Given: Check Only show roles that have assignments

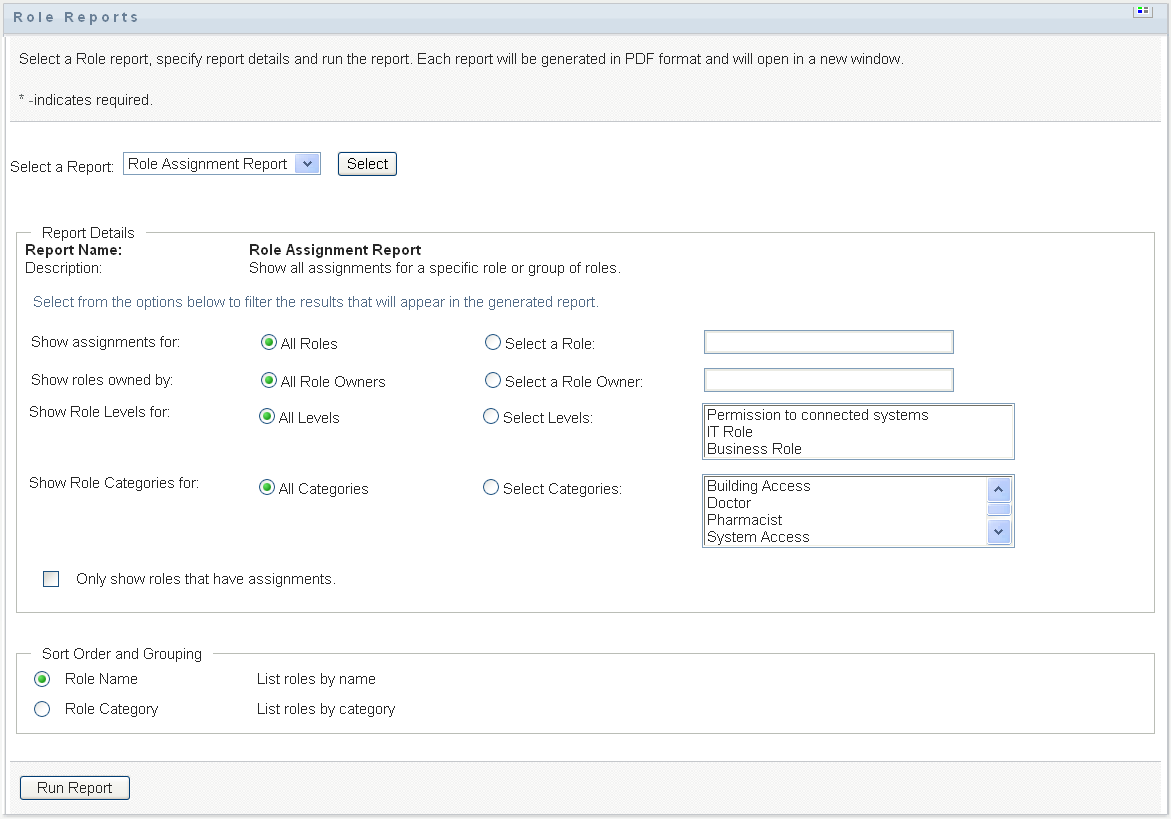Looking at the screenshot, I should [51, 579].
